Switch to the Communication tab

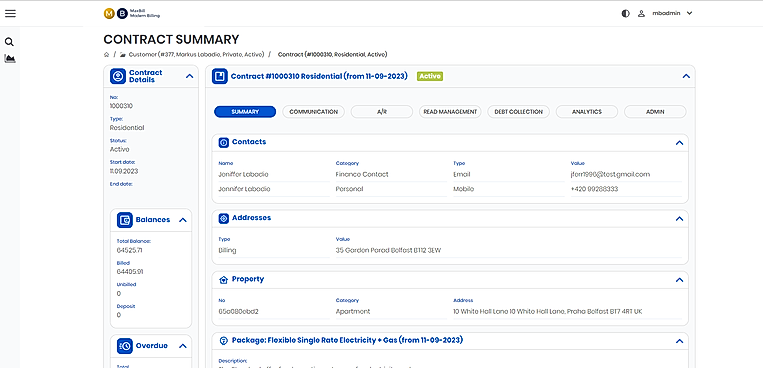click(x=313, y=112)
